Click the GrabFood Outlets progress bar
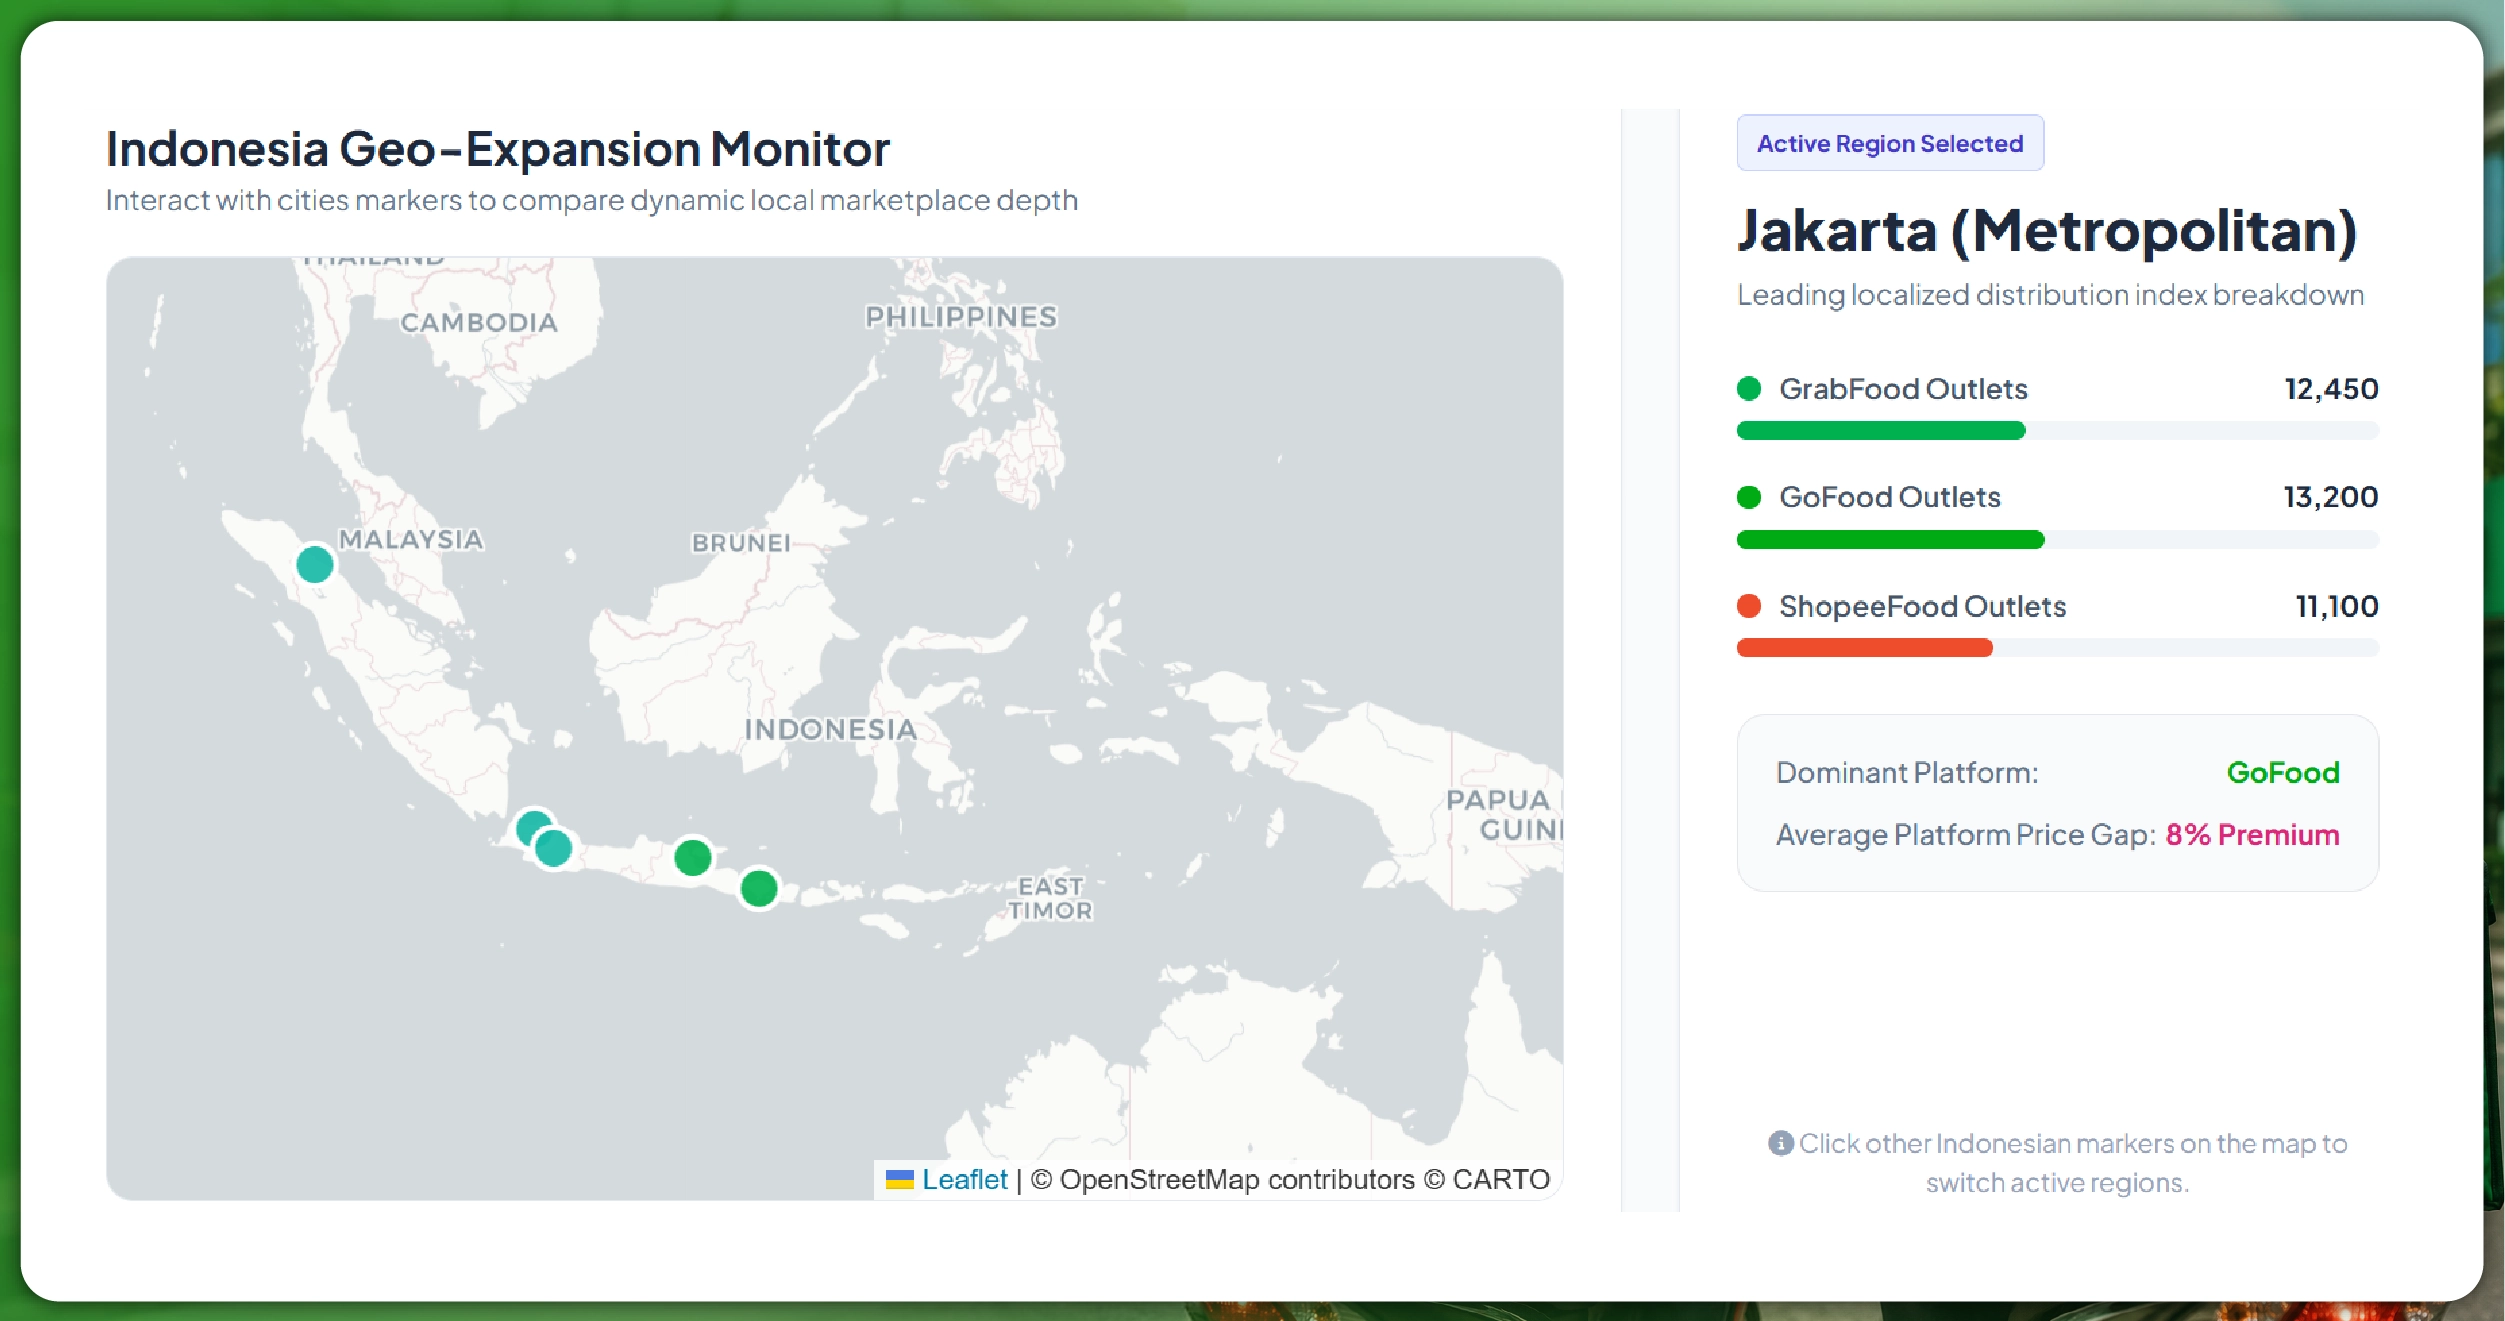2505x1321 pixels. tap(2057, 431)
